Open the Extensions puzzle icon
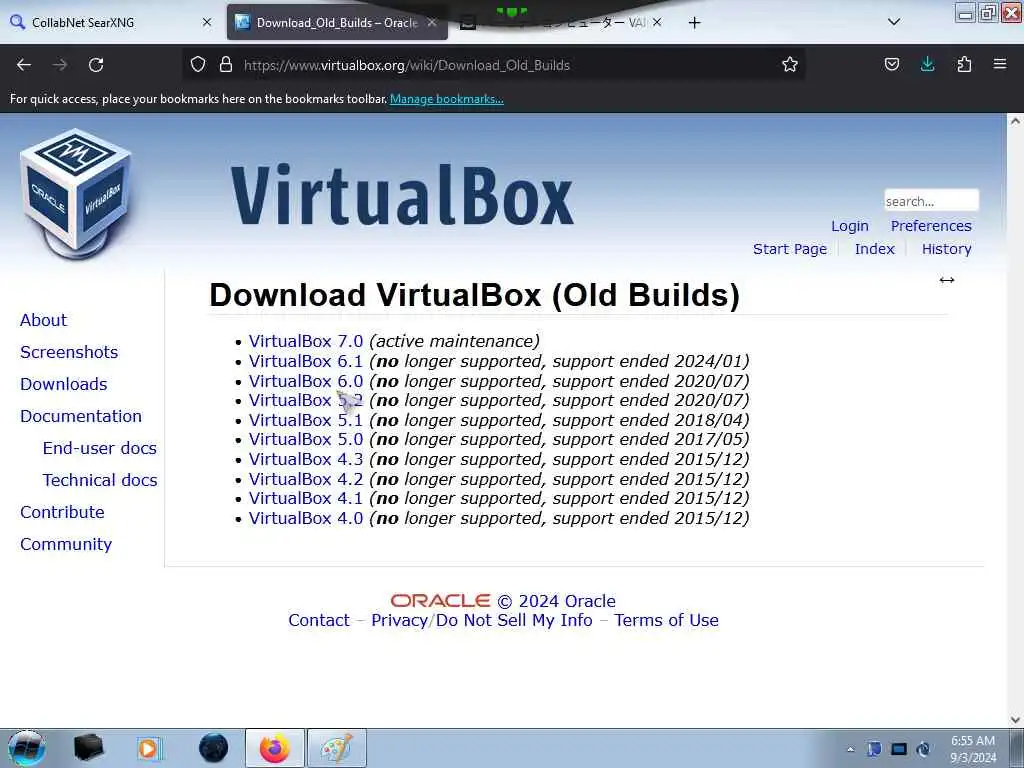1024x768 pixels. (964, 65)
